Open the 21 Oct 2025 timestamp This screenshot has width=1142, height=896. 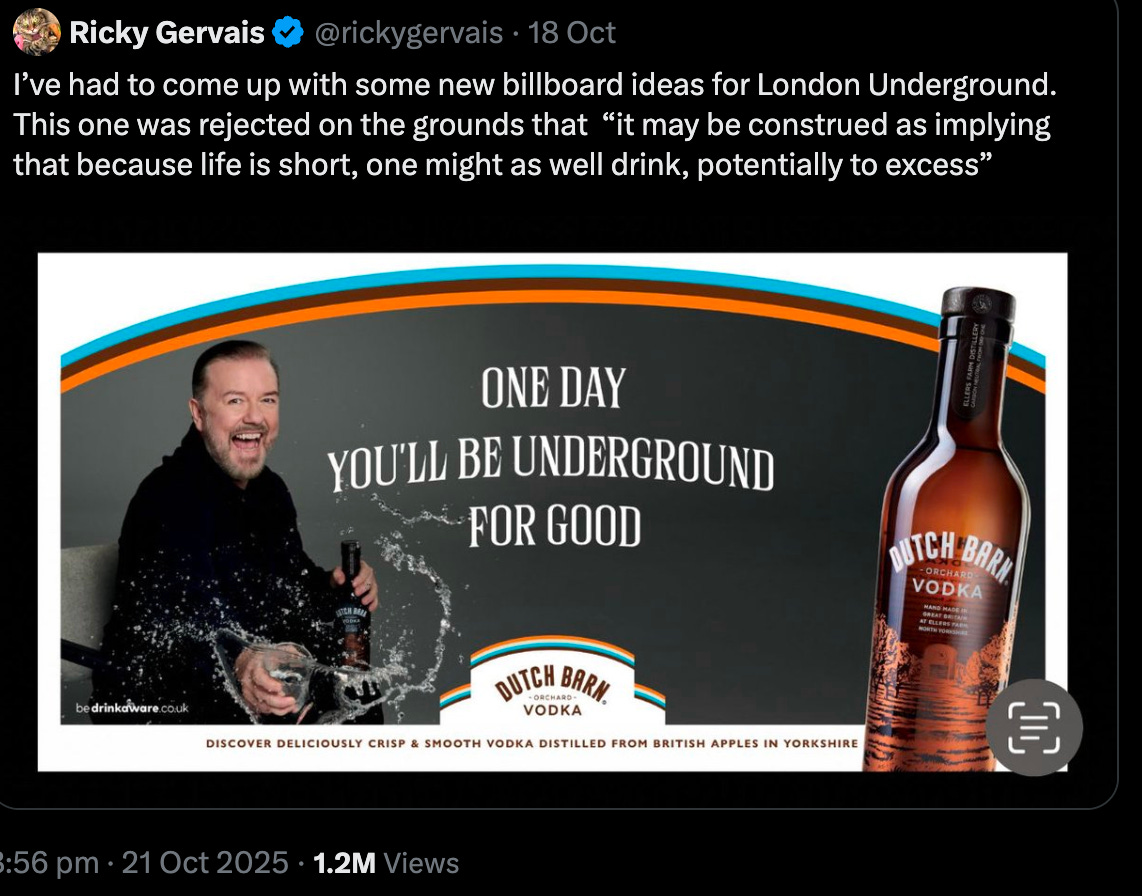(x=205, y=862)
